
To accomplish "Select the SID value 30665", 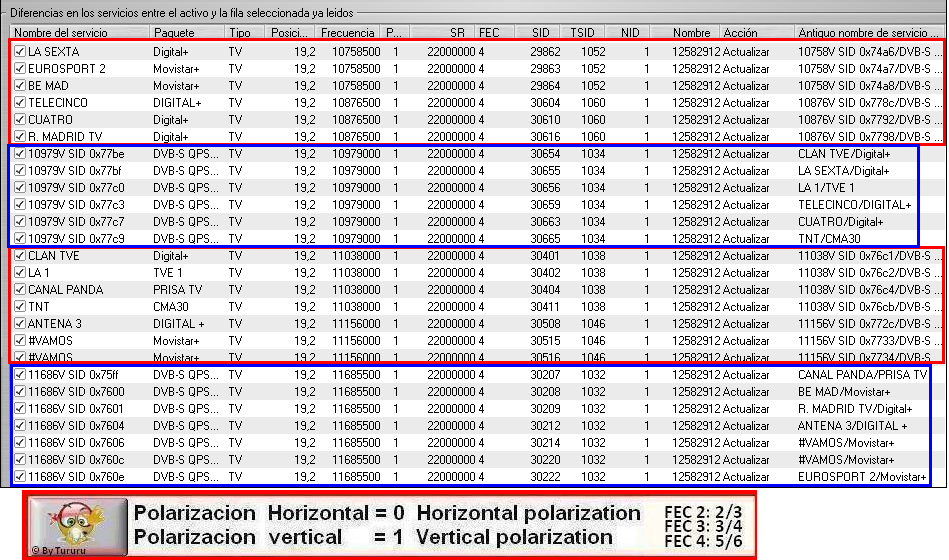I will (545, 239).
